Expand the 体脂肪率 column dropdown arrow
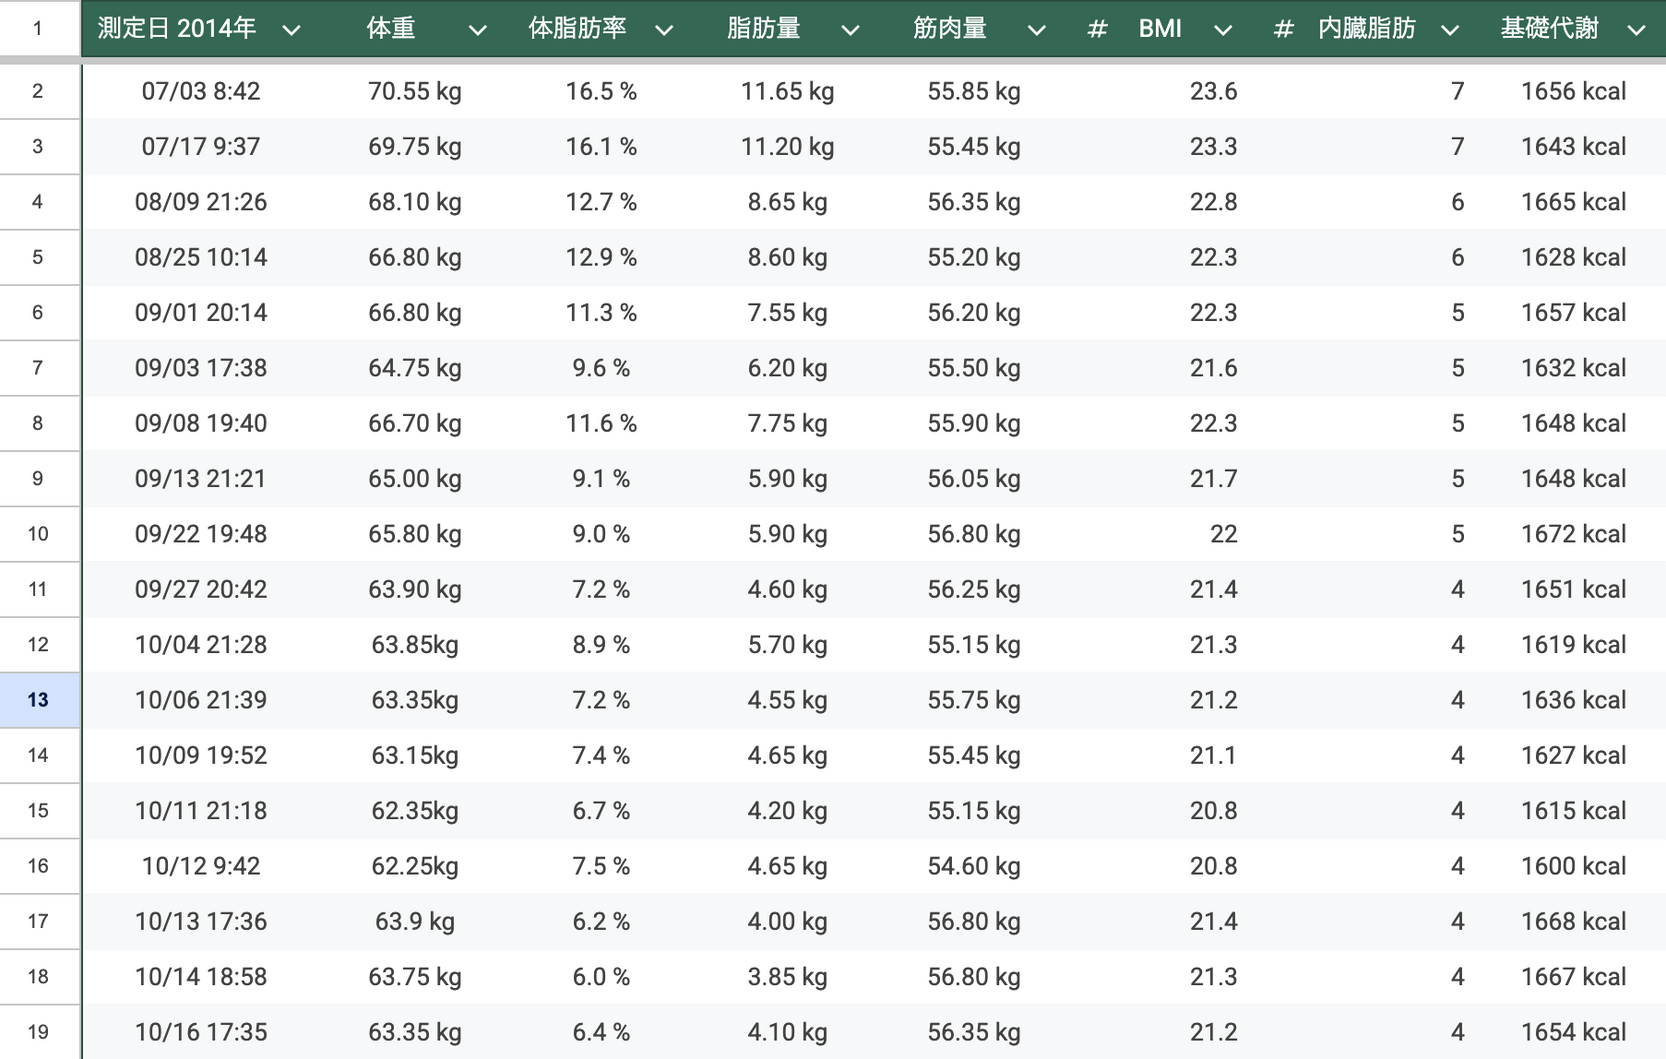The height and width of the screenshot is (1059, 1666). pyautogui.click(x=664, y=30)
